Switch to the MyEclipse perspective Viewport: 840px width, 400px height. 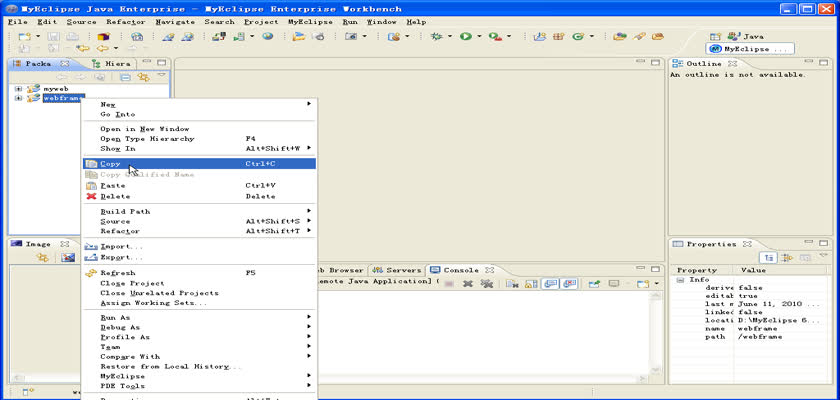point(750,49)
